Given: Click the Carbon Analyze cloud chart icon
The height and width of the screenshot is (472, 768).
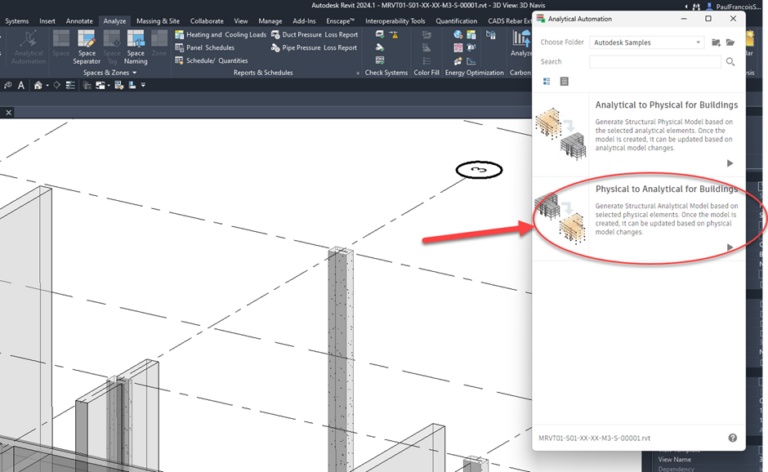Looking at the screenshot, I should point(521,38).
